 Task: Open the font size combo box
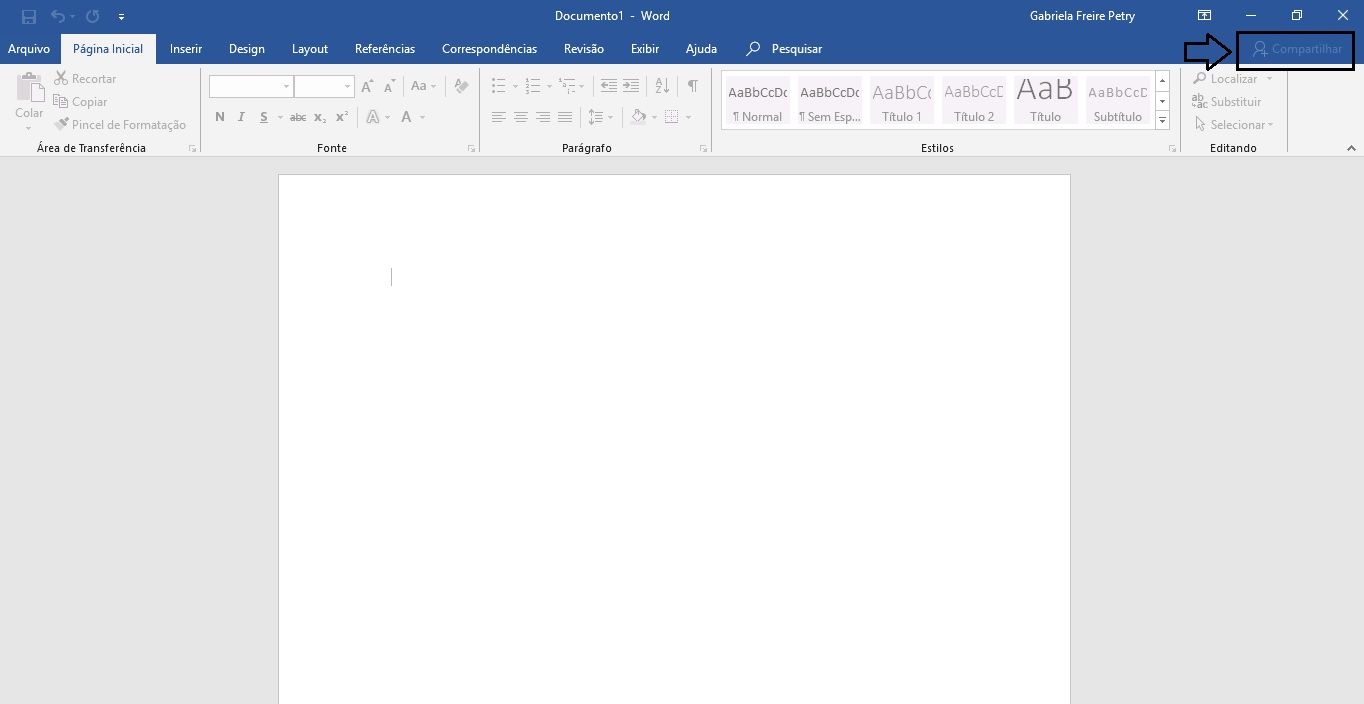point(324,86)
